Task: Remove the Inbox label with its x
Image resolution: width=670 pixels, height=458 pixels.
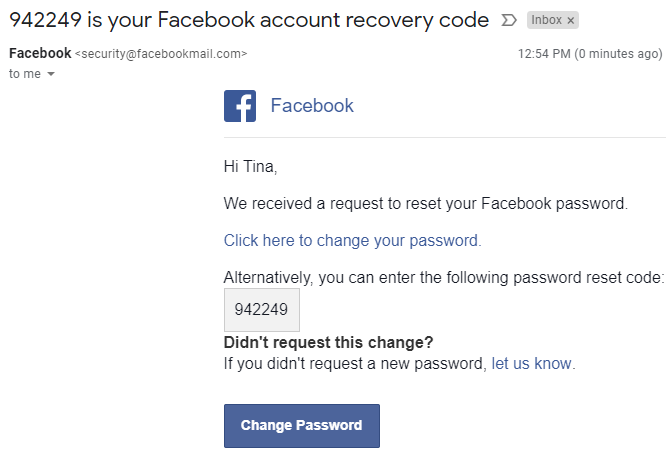Action: click(x=571, y=20)
